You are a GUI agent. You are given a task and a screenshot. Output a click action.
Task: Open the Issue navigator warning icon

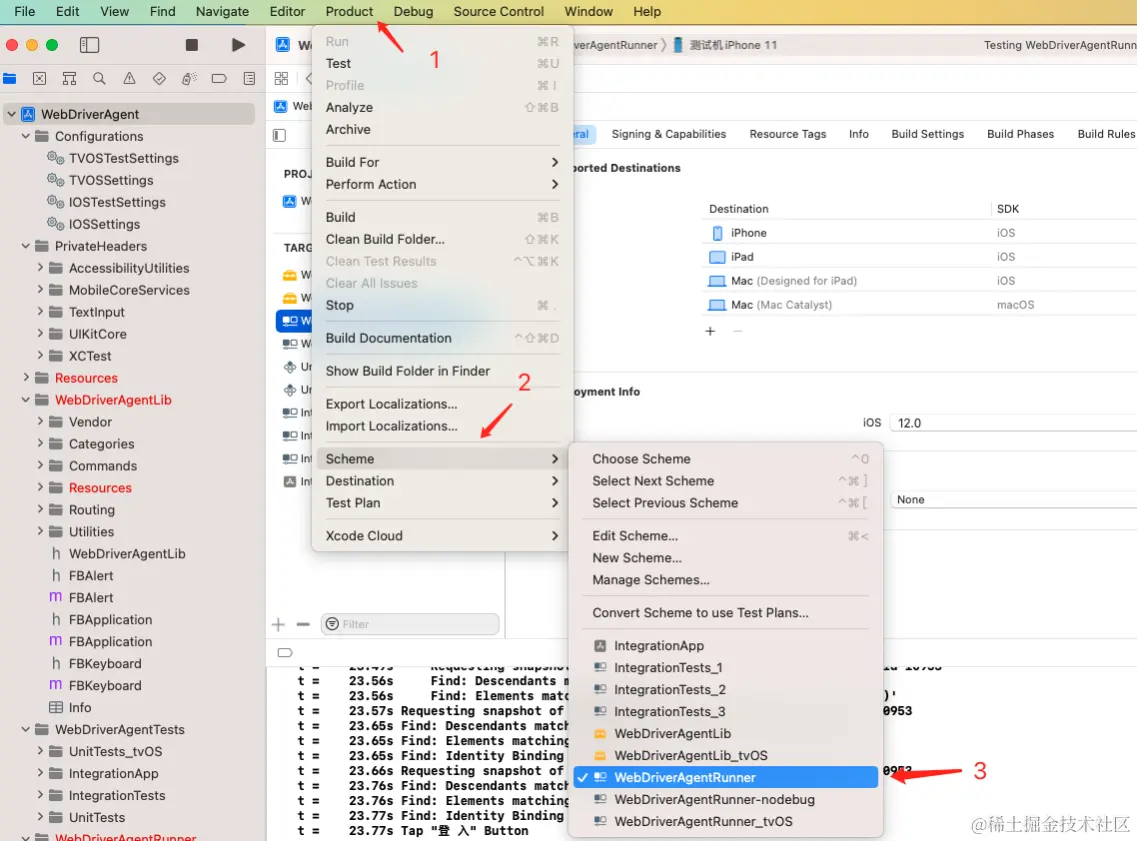129,78
